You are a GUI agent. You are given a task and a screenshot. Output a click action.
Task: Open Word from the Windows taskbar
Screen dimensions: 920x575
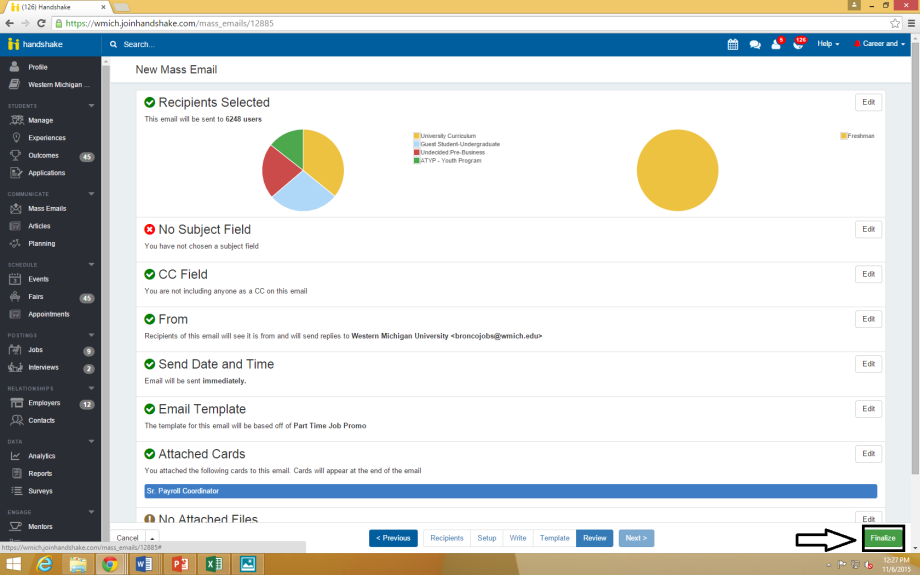(x=144, y=564)
